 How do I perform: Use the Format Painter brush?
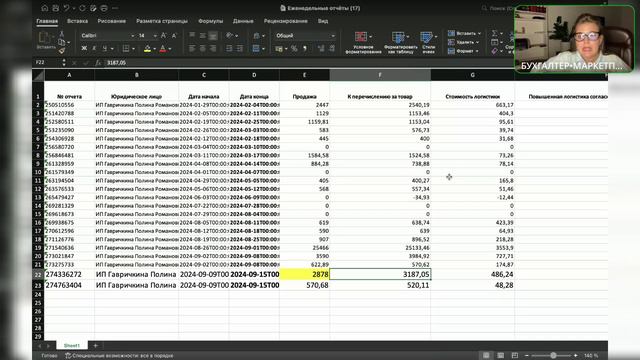pyautogui.click(x=62, y=51)
